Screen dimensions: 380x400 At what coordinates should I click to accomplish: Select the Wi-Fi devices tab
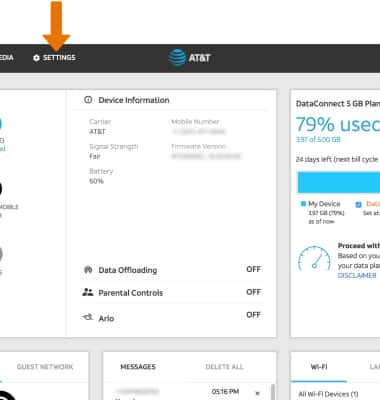319,367
